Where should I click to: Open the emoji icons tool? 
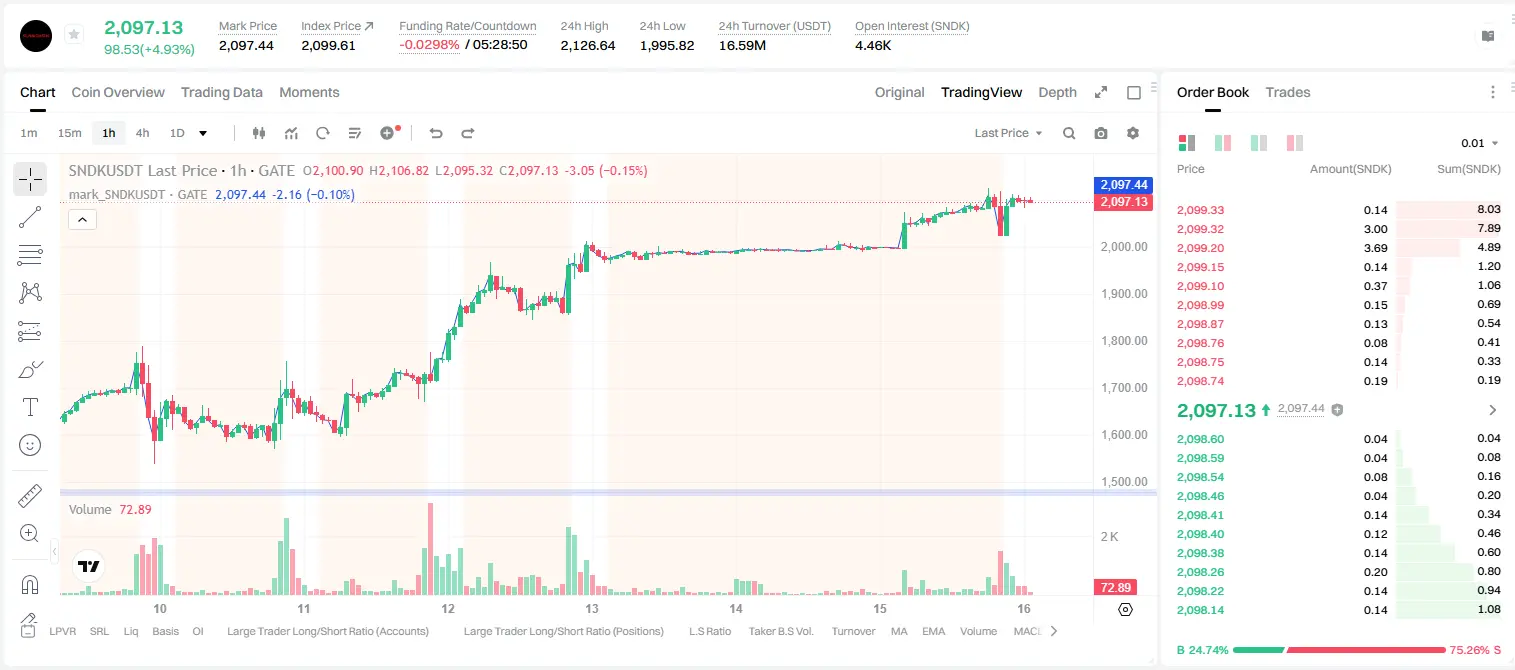tap(30, 445)
